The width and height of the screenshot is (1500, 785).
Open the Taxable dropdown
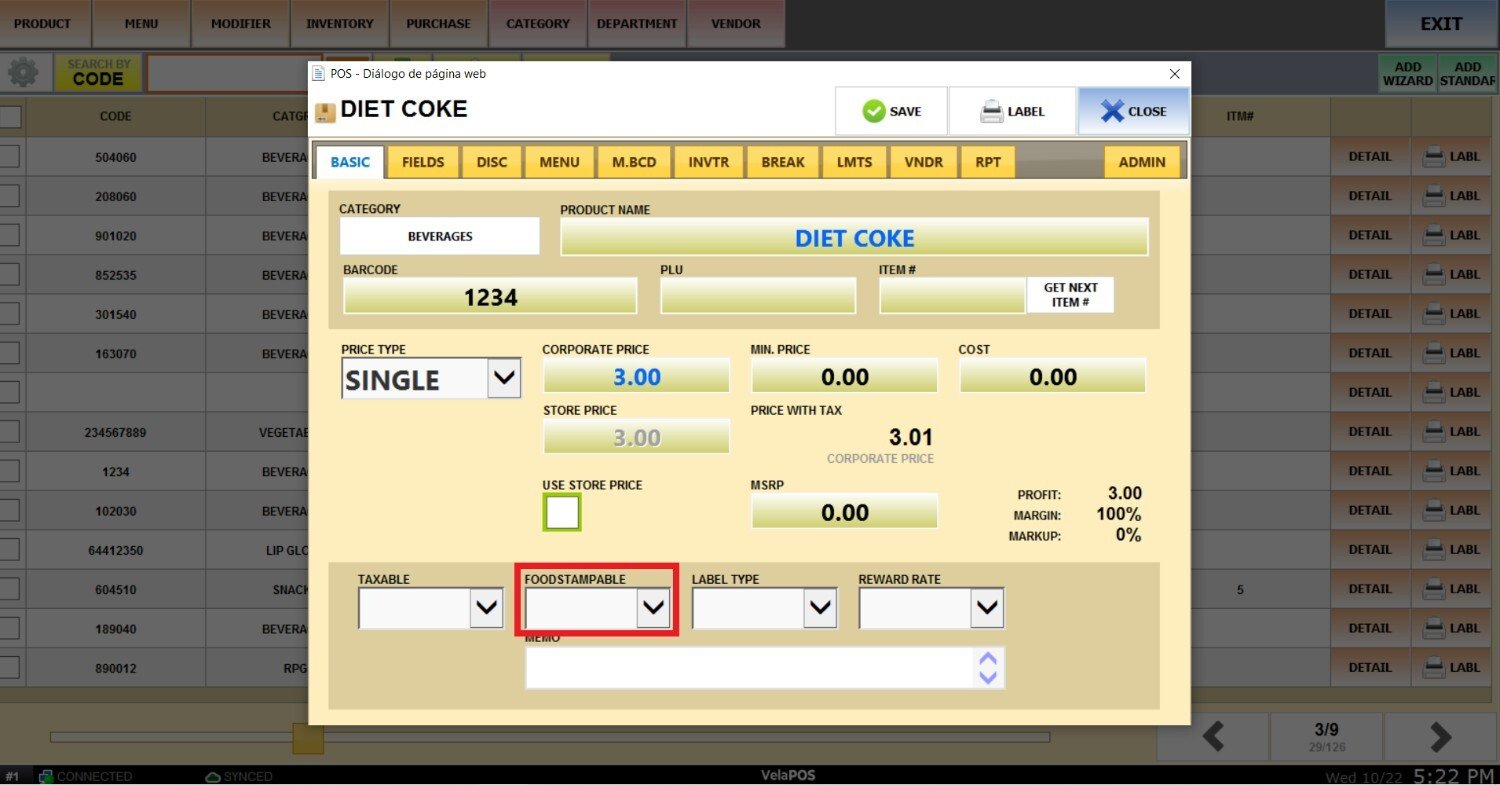pos(486,607)
